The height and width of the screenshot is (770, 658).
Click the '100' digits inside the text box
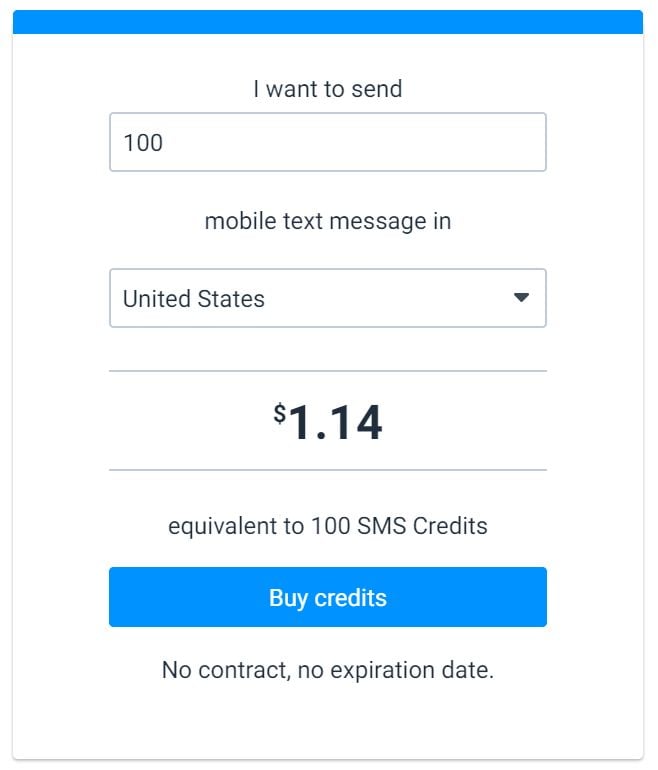point(143,143)
